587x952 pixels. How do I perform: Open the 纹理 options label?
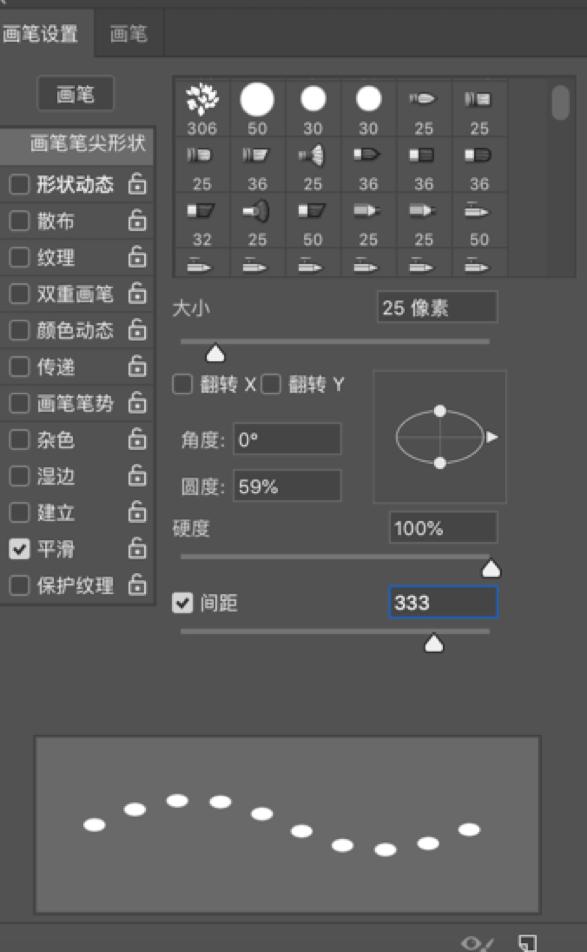click(56, 257)
